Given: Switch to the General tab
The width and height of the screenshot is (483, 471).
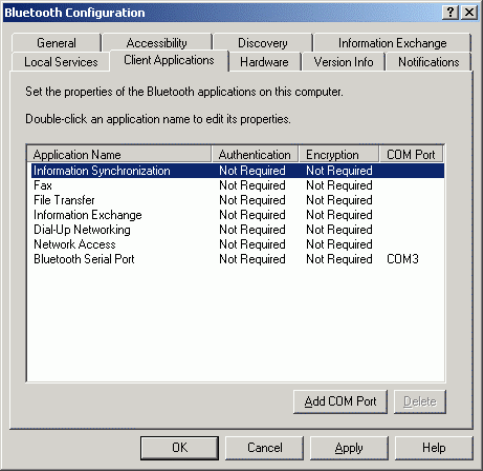Looking at the screenshot, I should [x=56, y=43].
